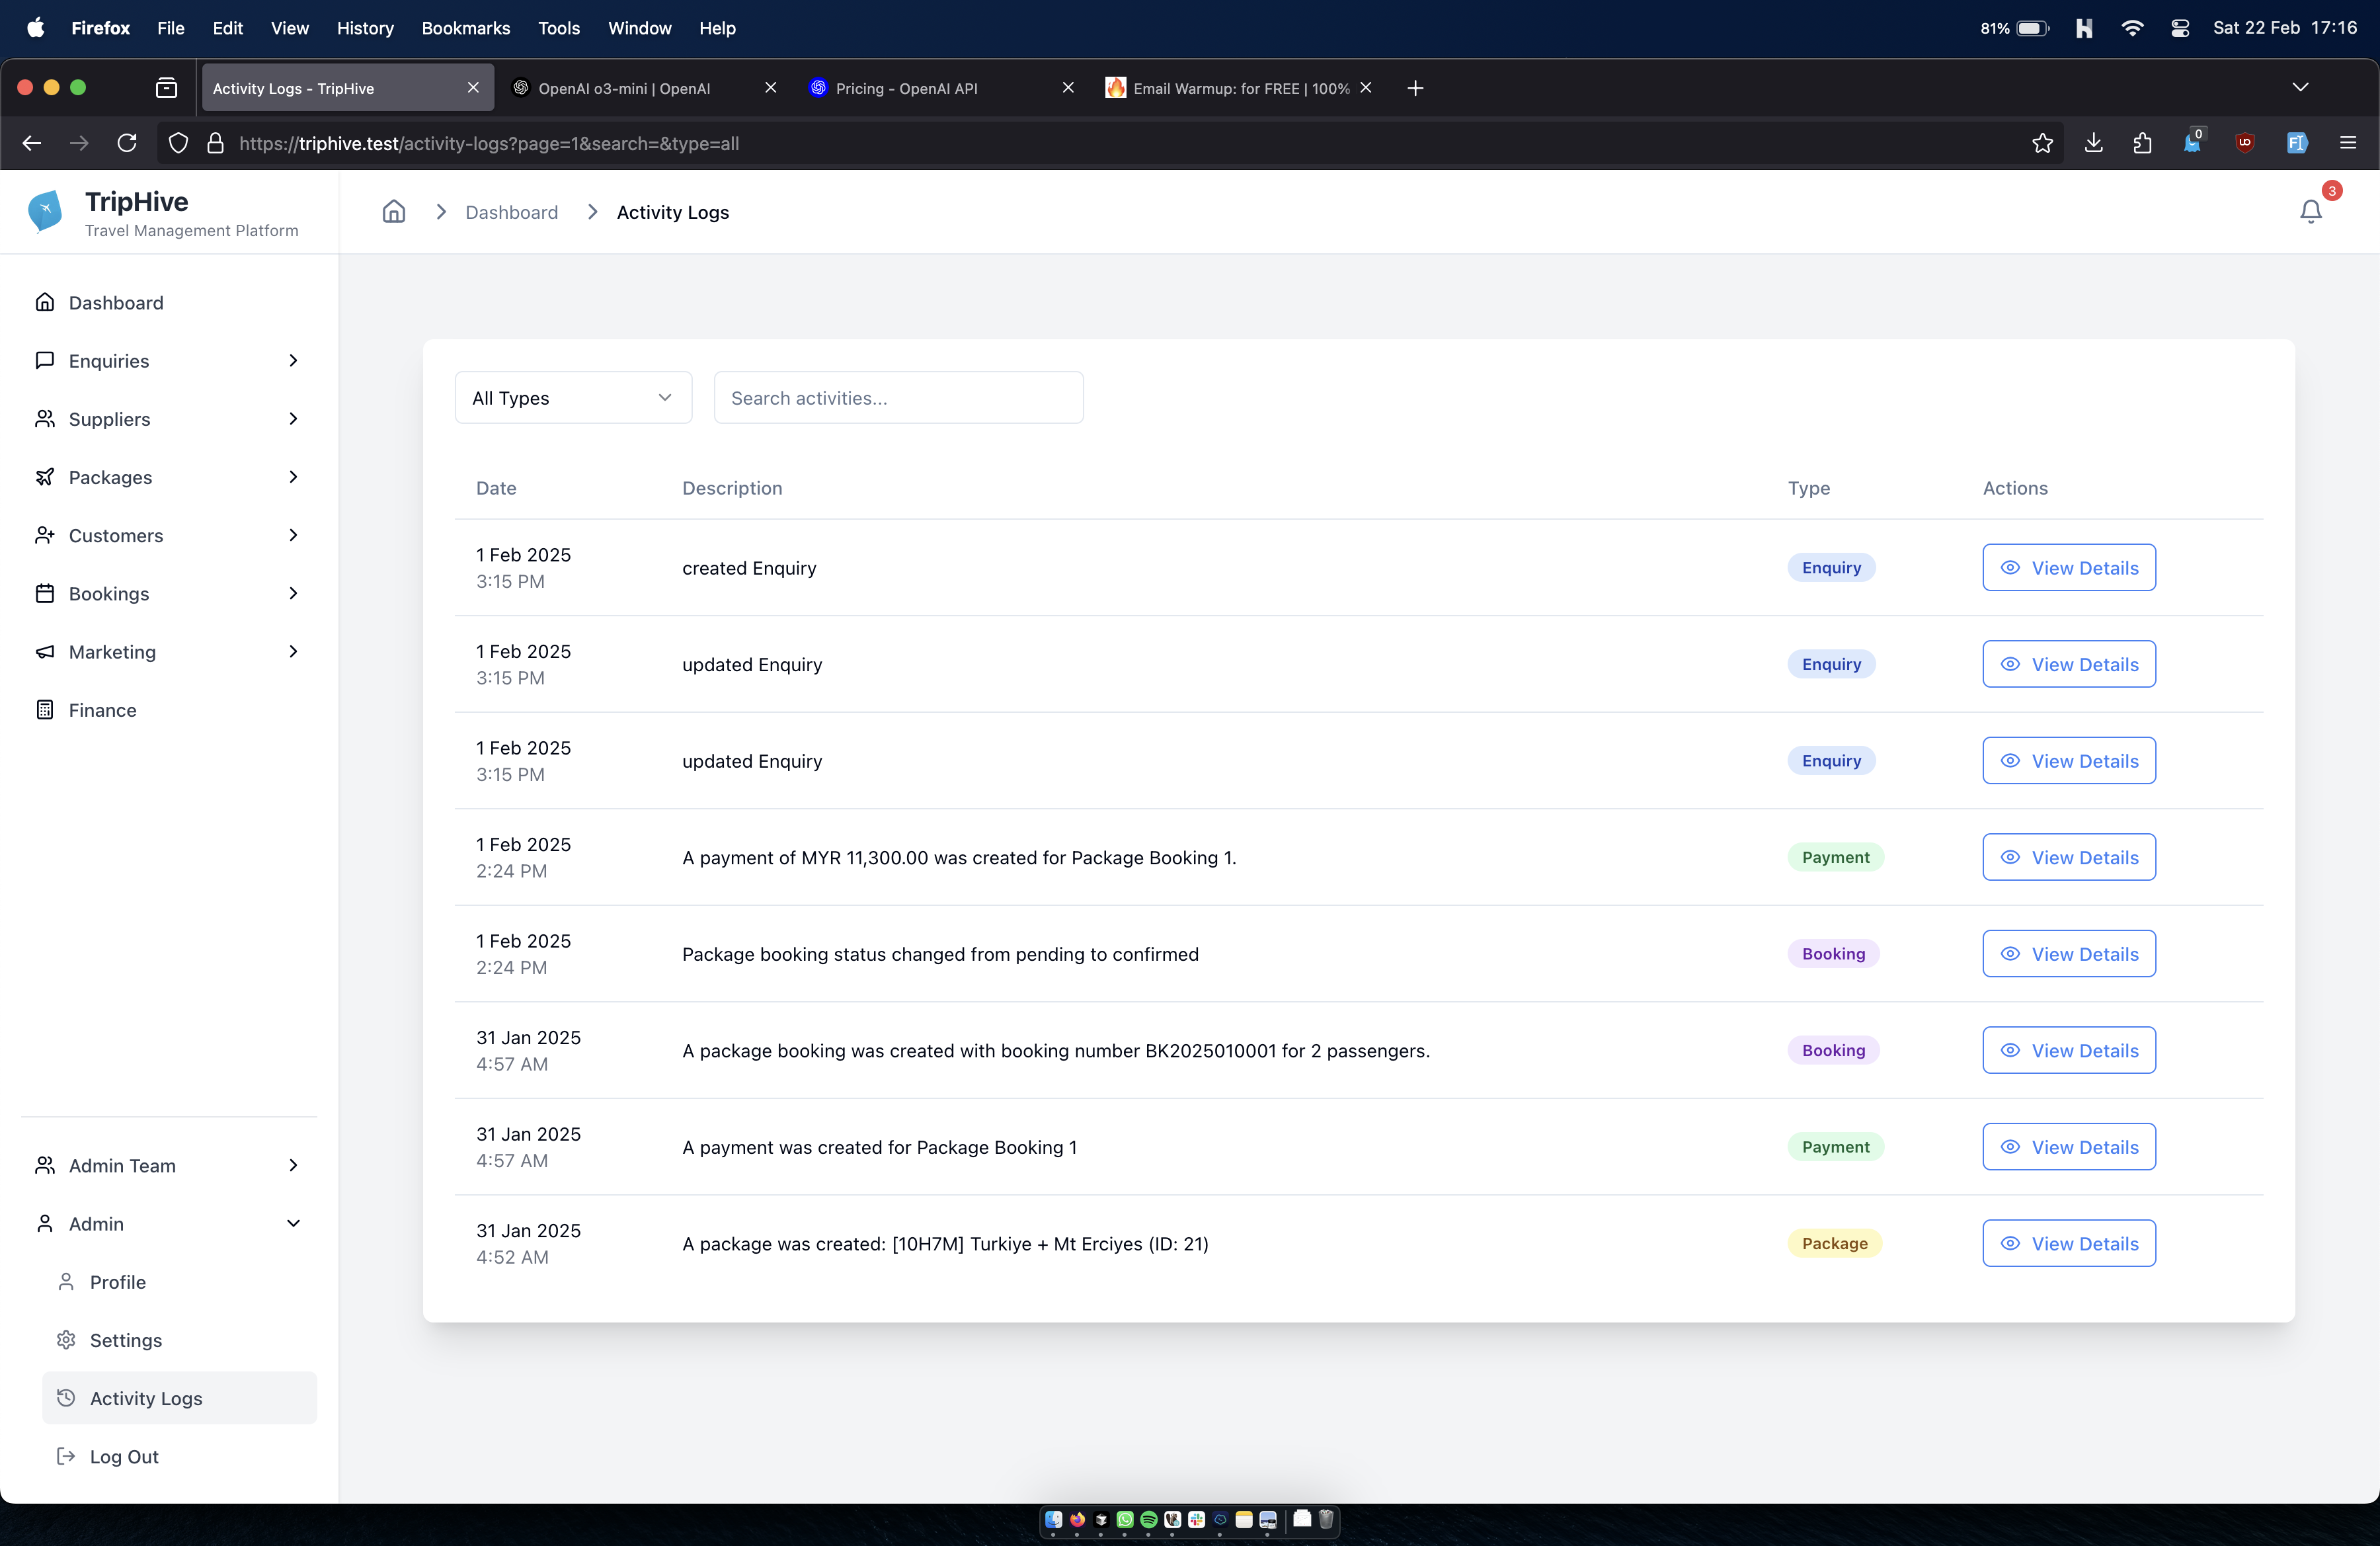2380x1546 pixels.
Task: Click the Bookings calendar icon
Action: click(45, 593)
